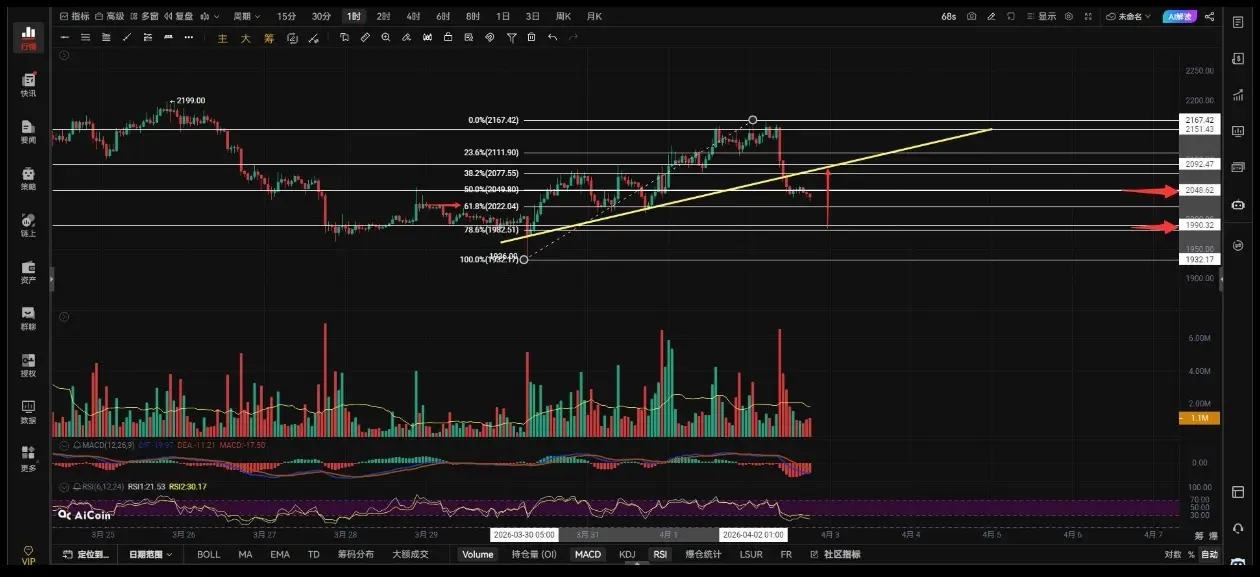1260x577 pixels.
Task: Click the 指标 indicators button
Action: point(74,16)
